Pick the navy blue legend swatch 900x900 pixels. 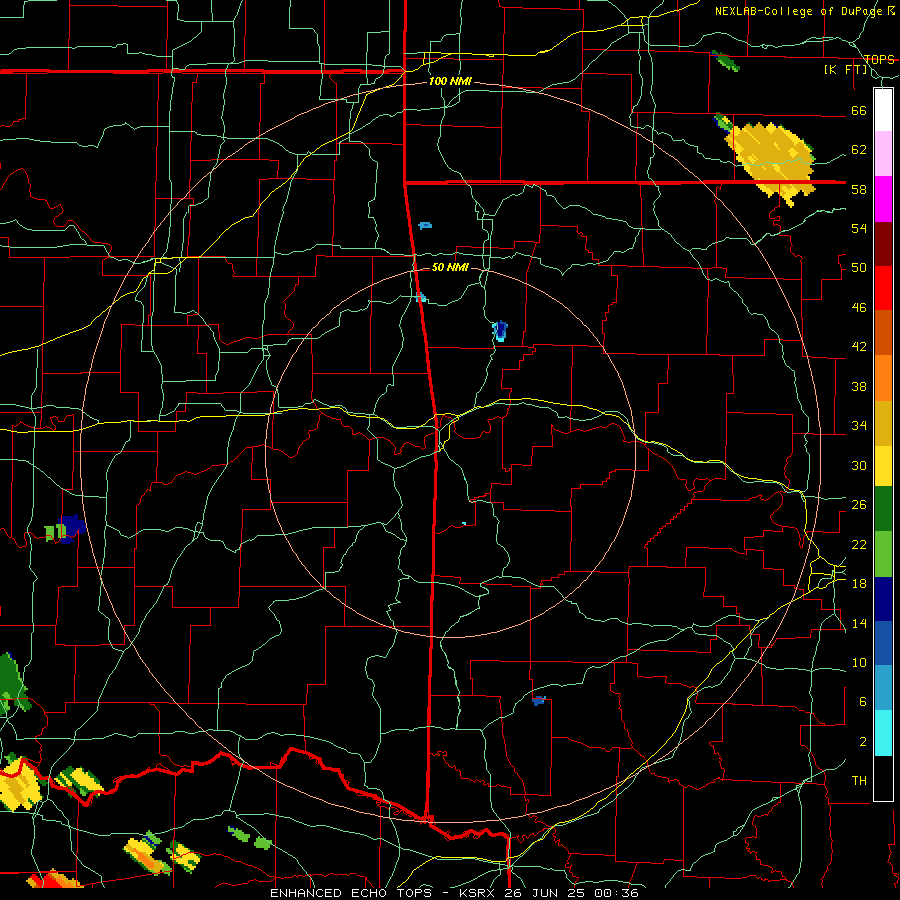[883, 599]
